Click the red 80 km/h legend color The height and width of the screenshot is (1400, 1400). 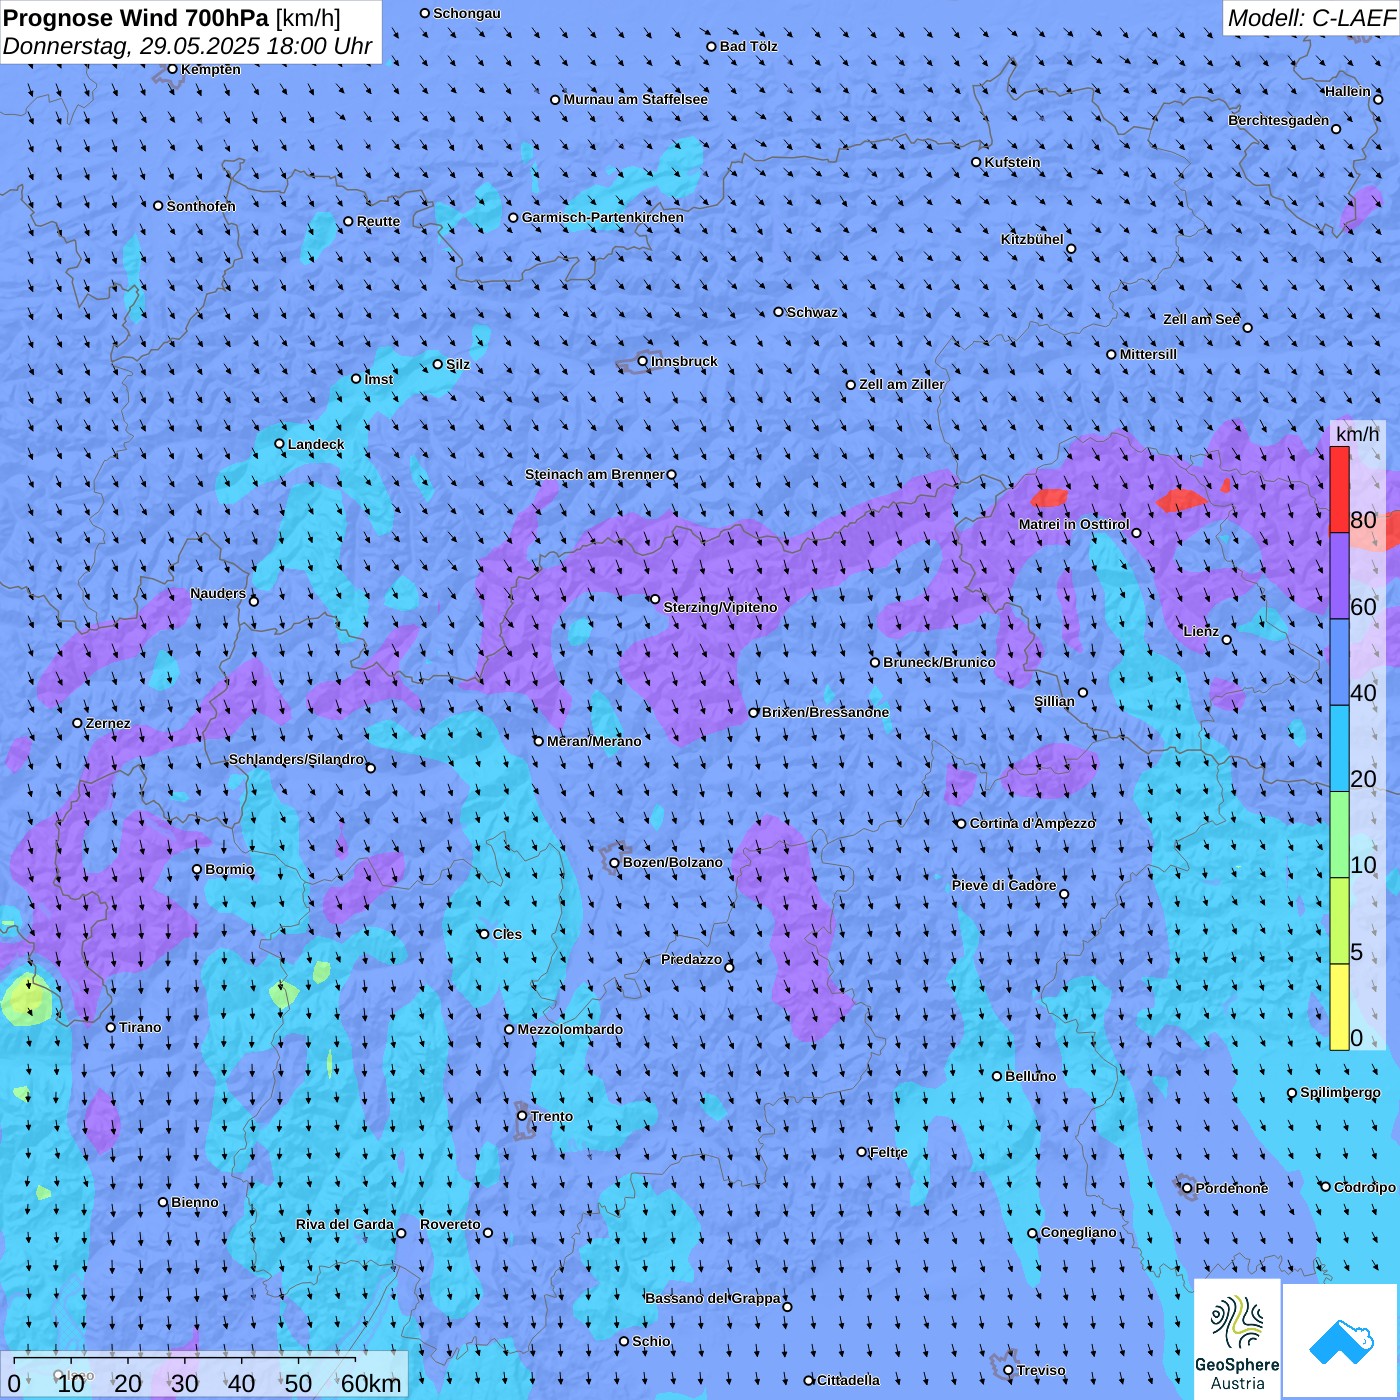tap(1339, 489)
